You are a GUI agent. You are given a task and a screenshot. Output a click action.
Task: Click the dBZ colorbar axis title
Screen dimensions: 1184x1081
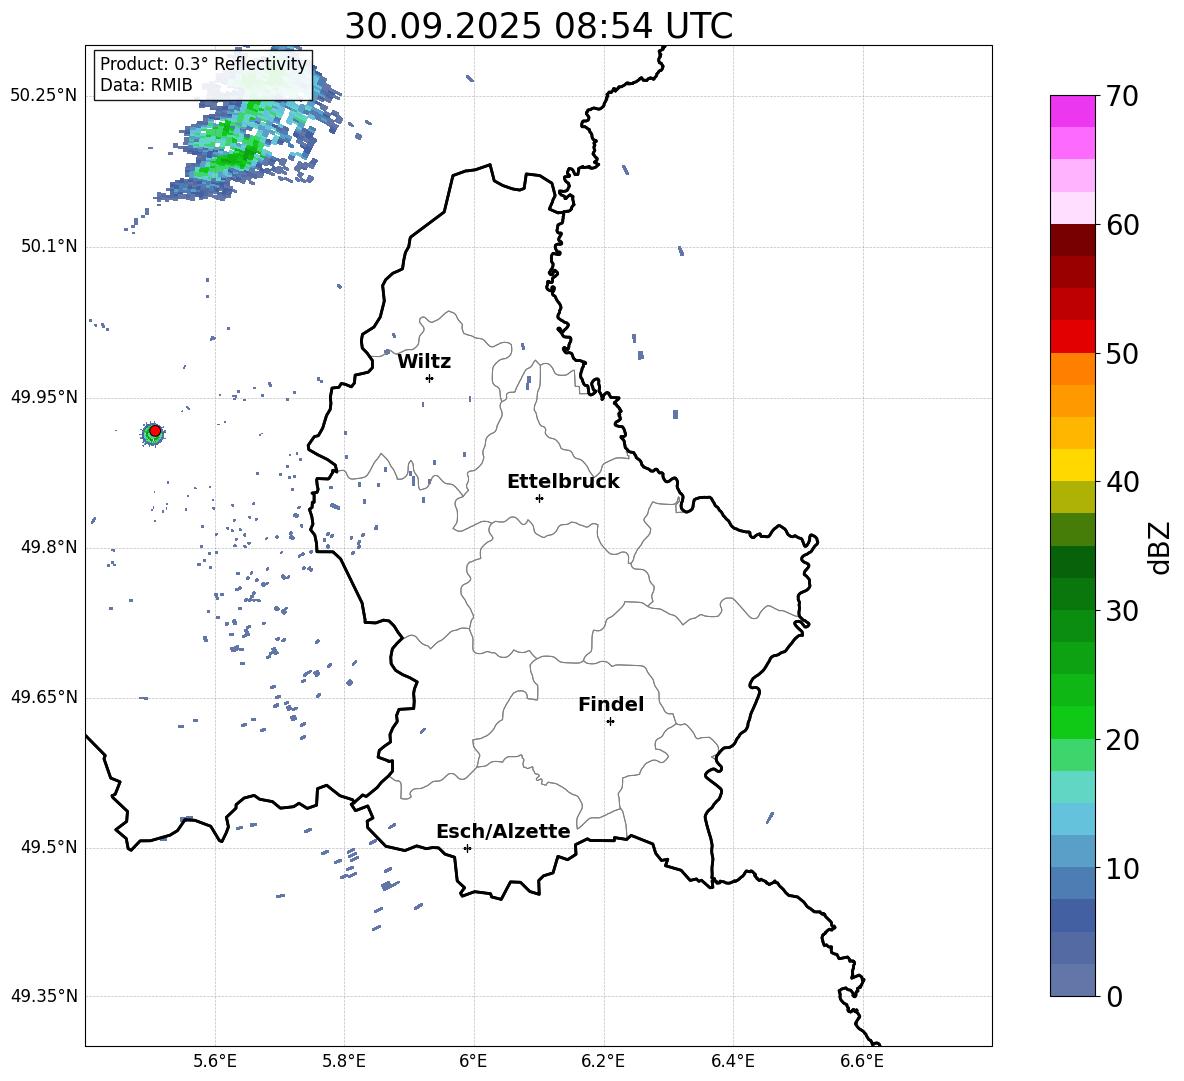coord(1161,547)
